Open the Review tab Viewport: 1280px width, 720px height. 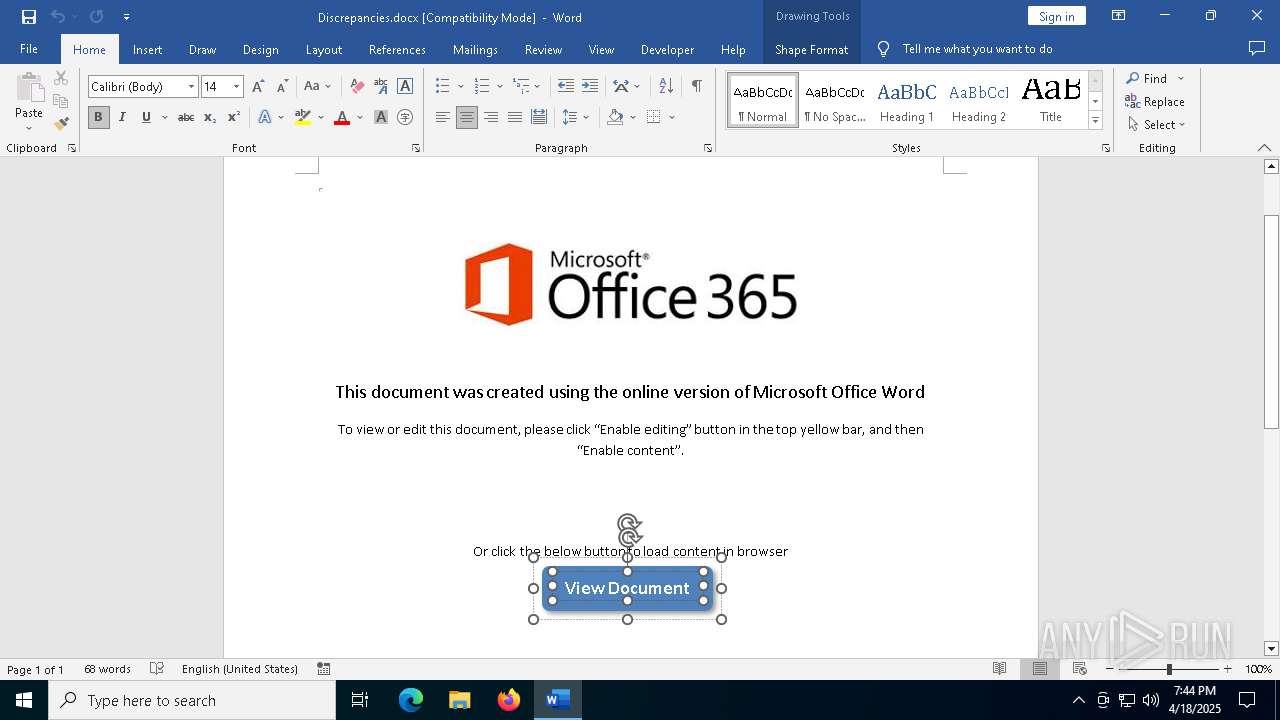[543, 49]
